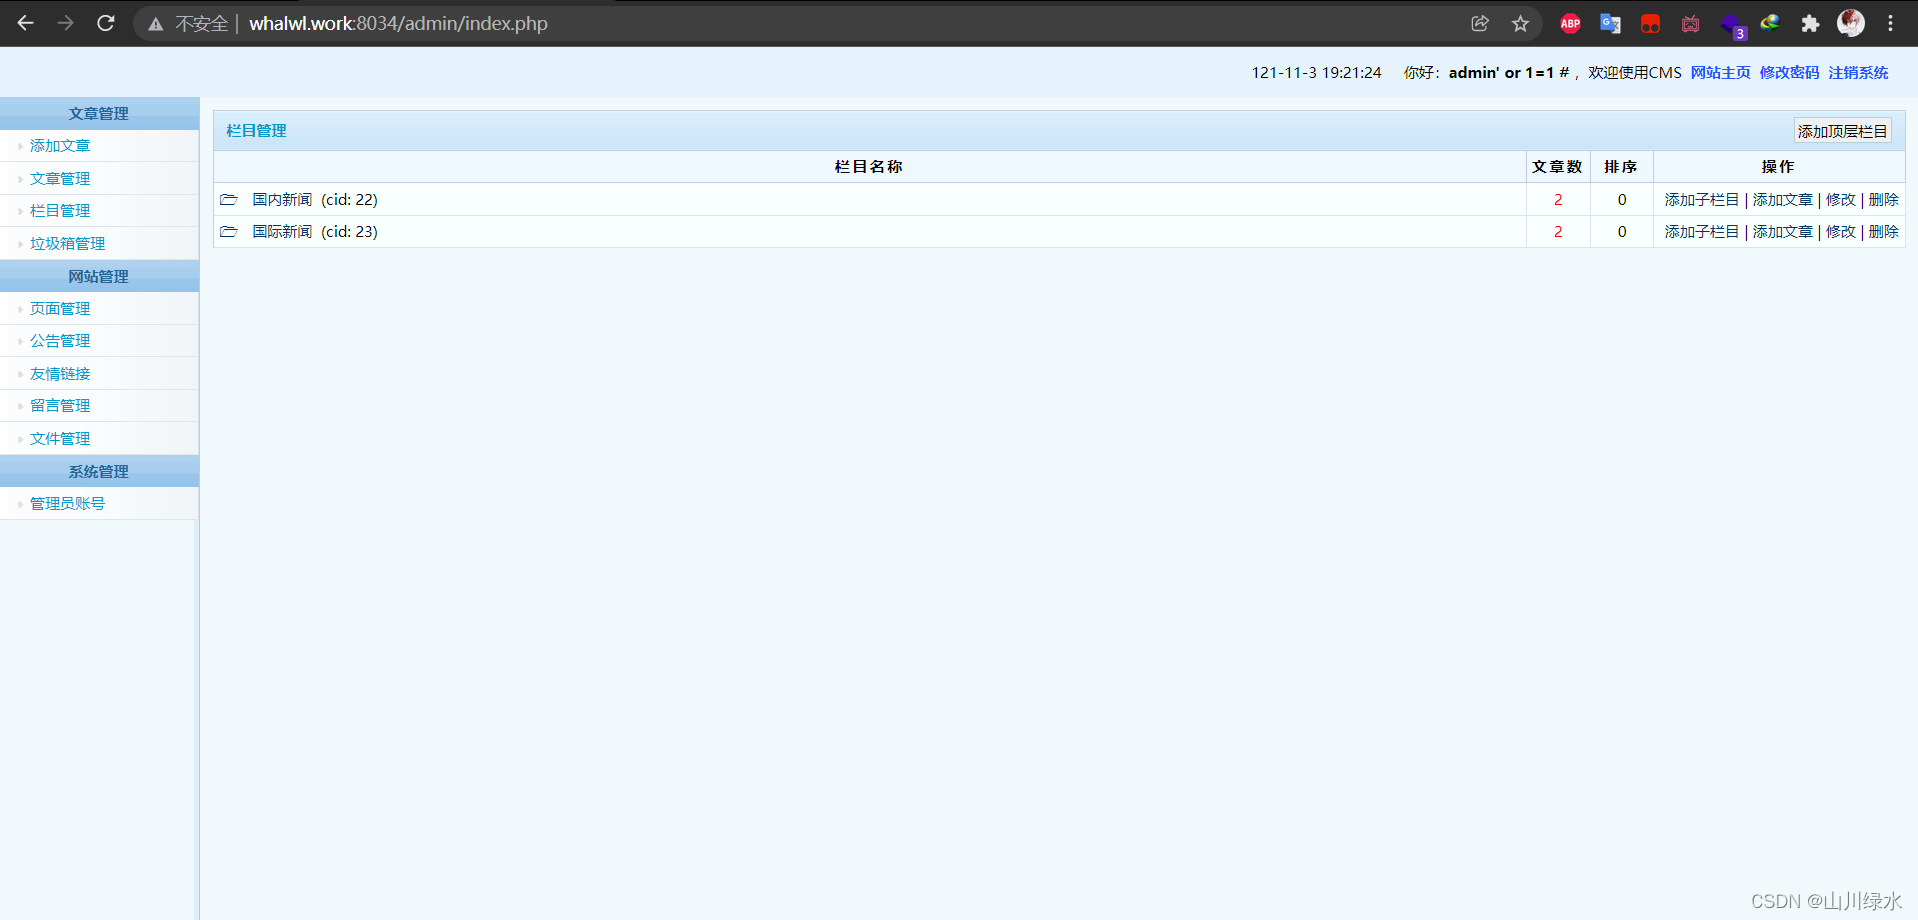The height and width of the screenshot is (920, 1918).
Task: Click the 添加顶层栏目 button
Action: pyautogui.click(x=1842, y=131)
